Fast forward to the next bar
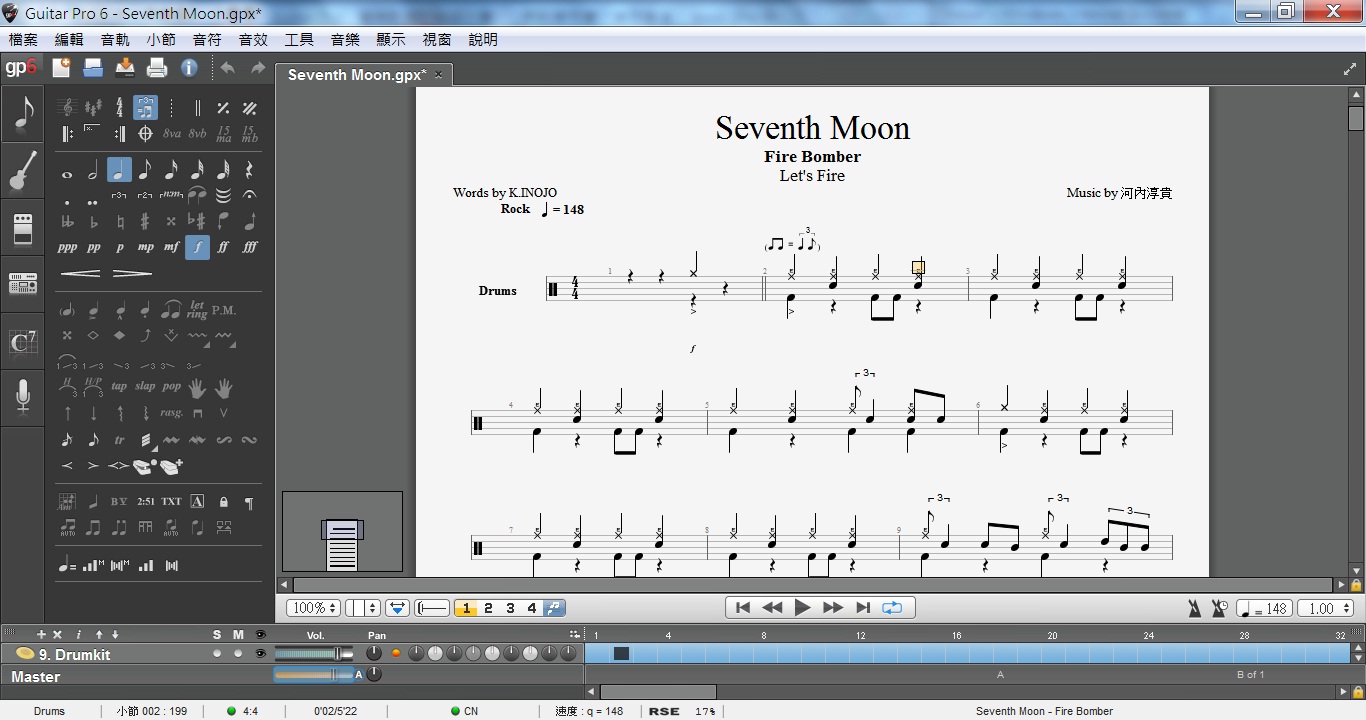 coord(832,608)
